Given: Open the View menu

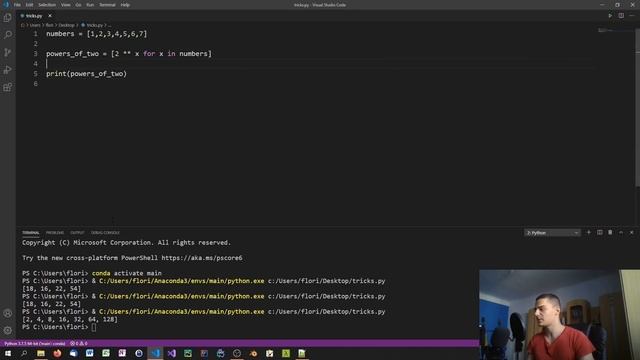Looking at the screenshot, I should (66, 5).
